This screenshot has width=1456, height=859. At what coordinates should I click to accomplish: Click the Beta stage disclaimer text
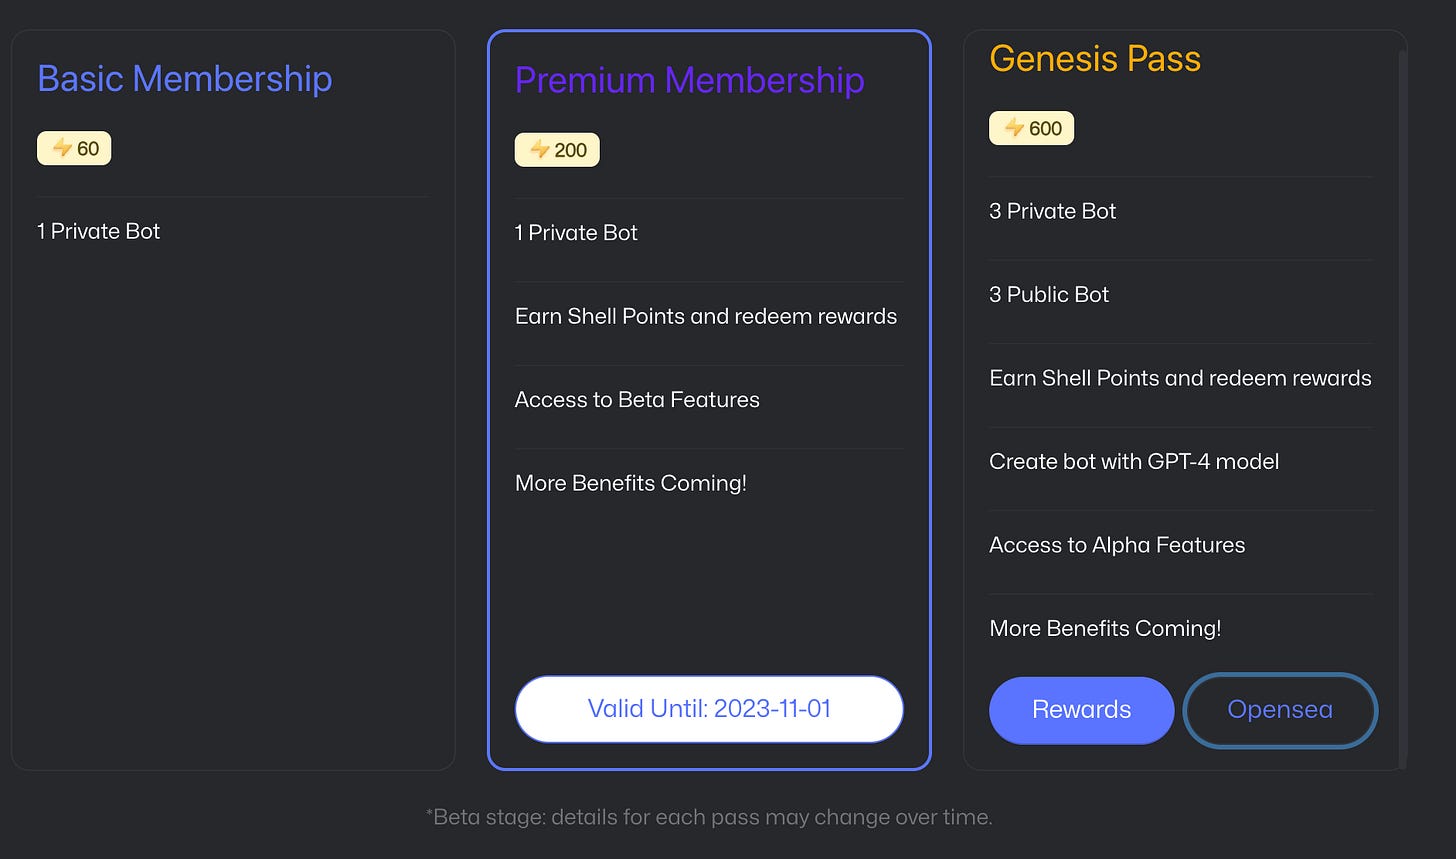click(x=709, y=817)
